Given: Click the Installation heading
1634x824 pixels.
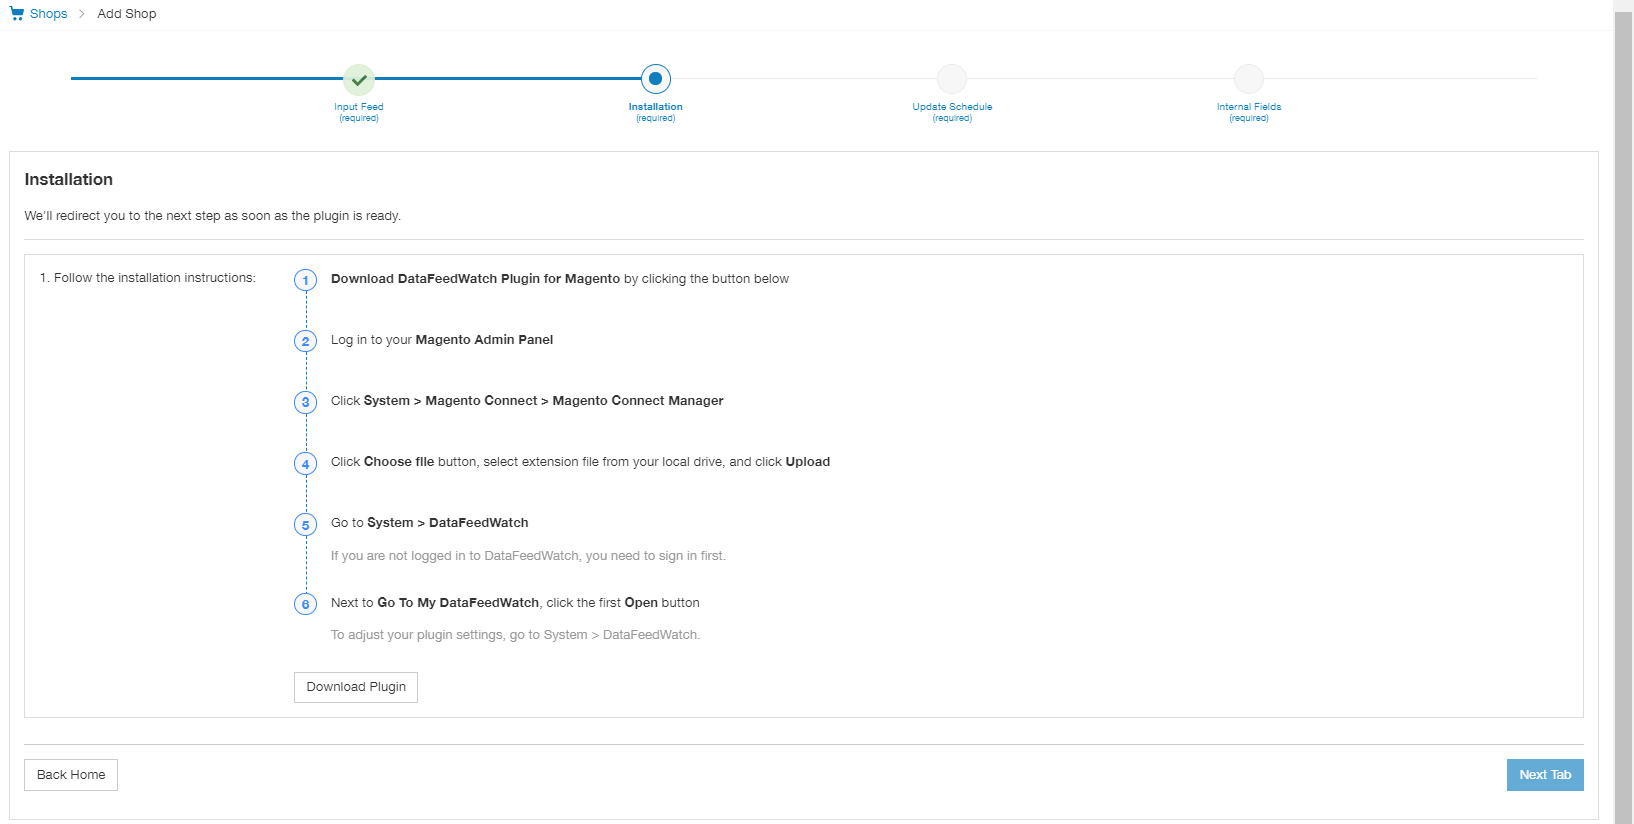Looking at the screenshot, I should click(69, 180).
